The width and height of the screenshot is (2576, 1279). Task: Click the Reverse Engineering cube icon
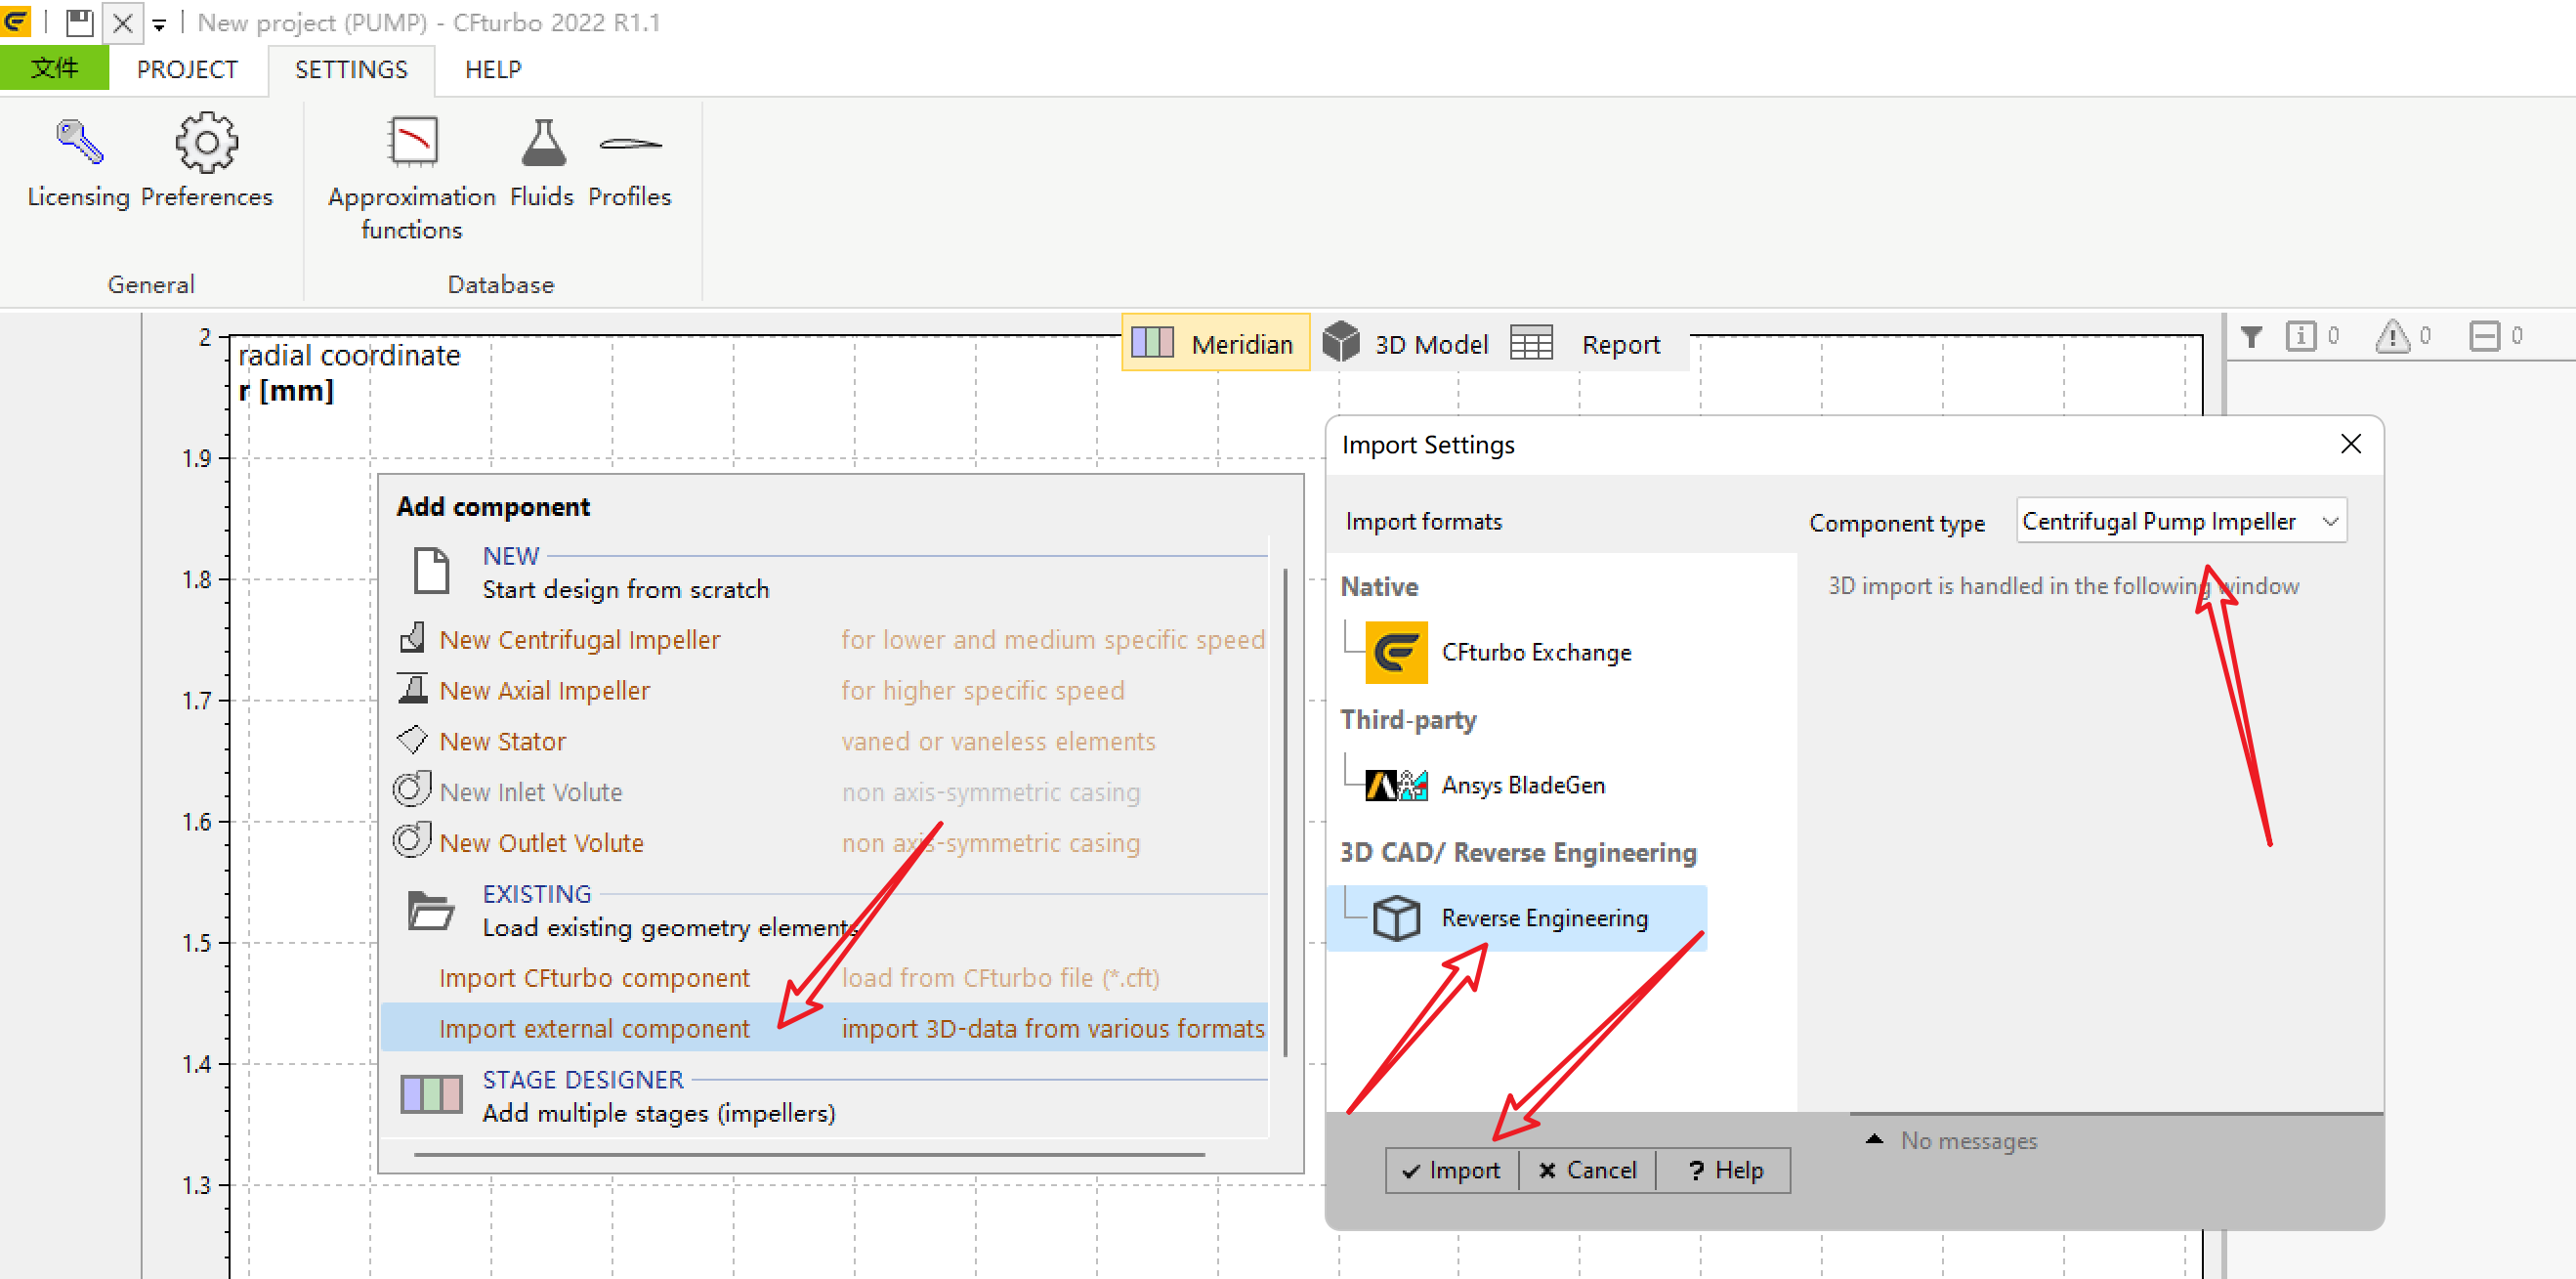tap(1397, 918)
